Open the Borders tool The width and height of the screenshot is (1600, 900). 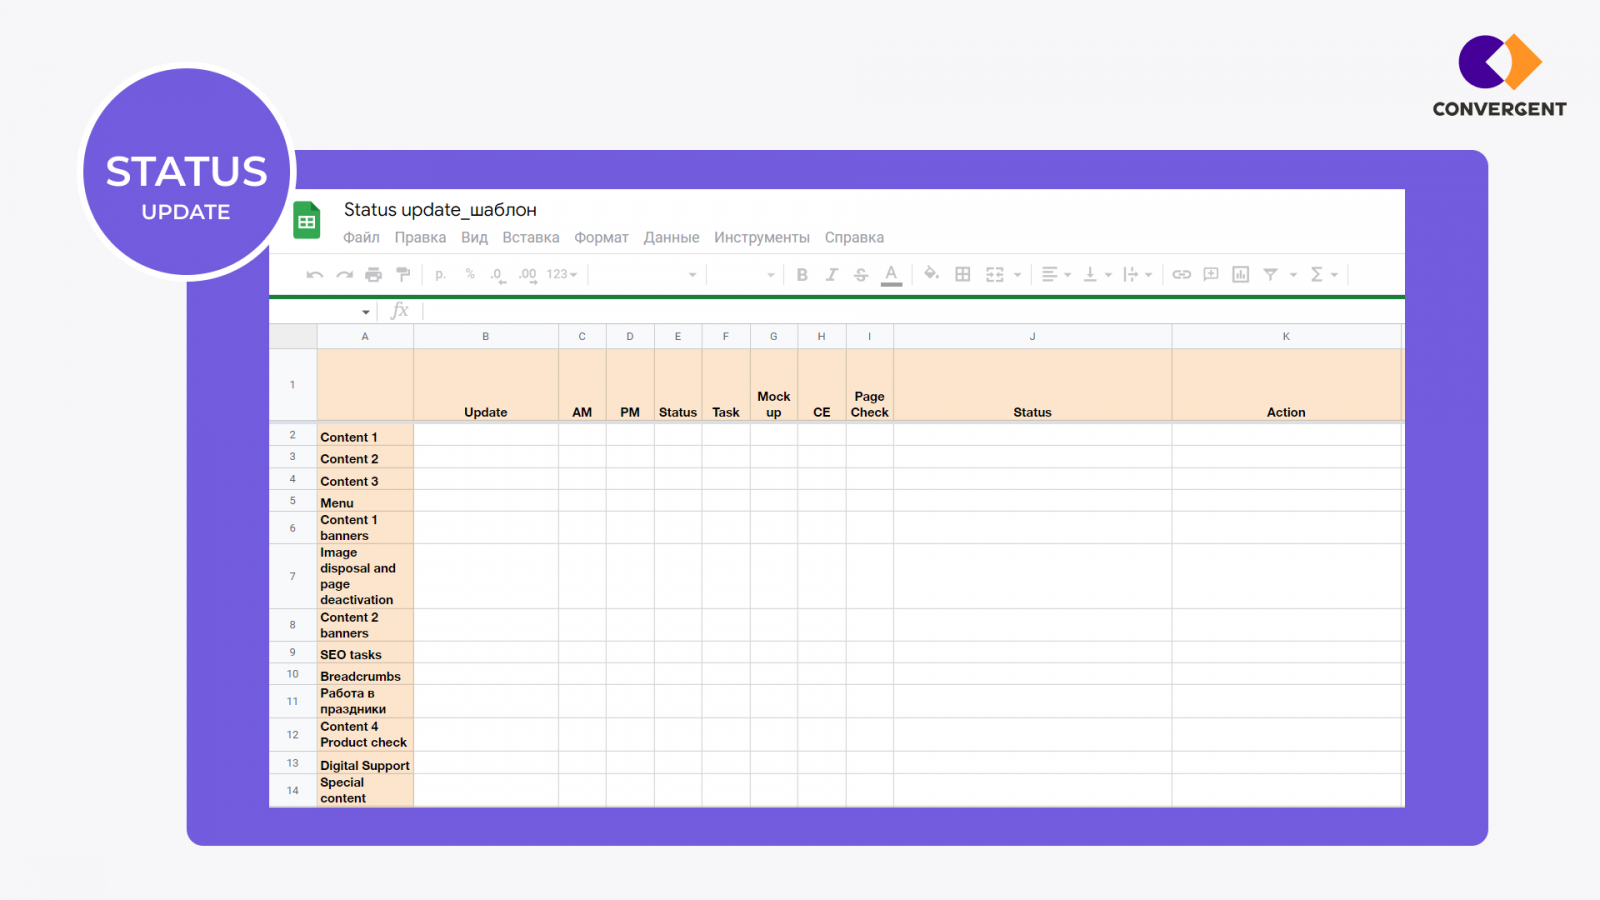pyautogui.click(x=962, y=275)
